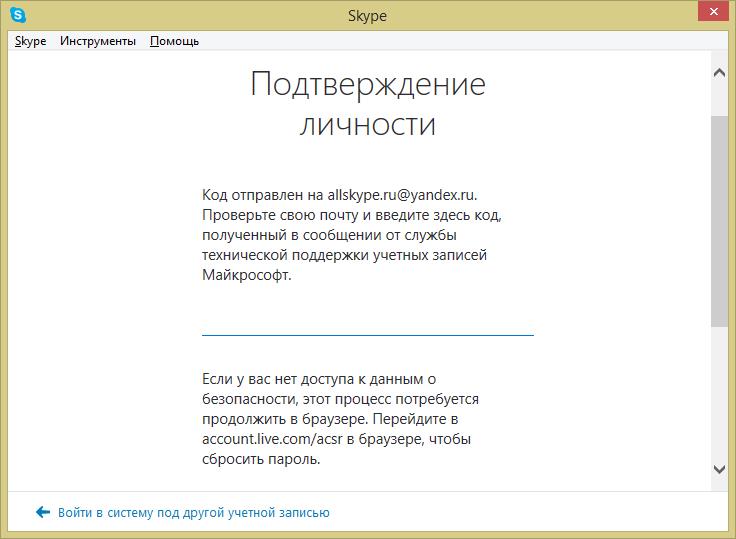Click Войти в систему под другой учетной записью

coord(193,512)
